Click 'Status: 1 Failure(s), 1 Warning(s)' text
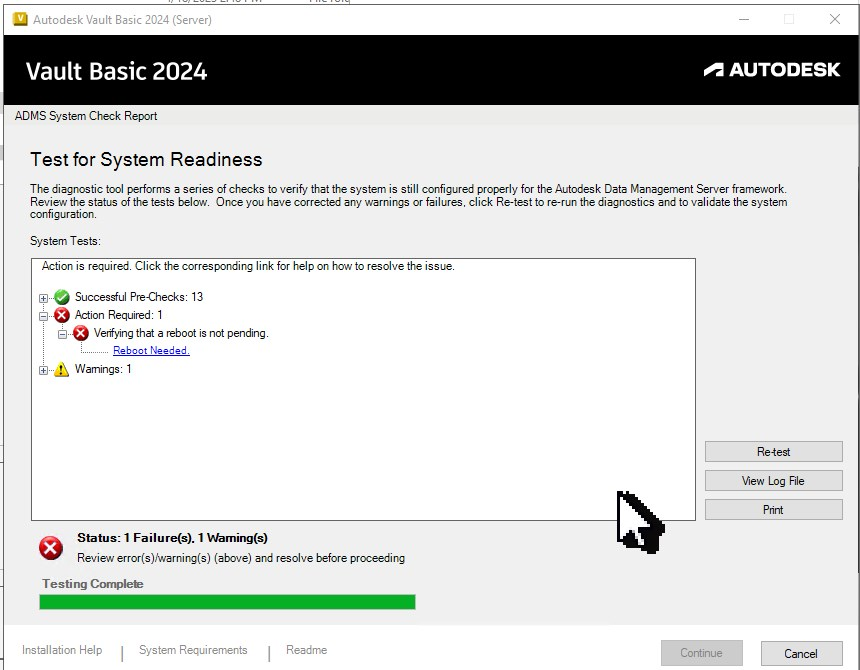Viewport: 860px width, 670px height. coord(172,538)
